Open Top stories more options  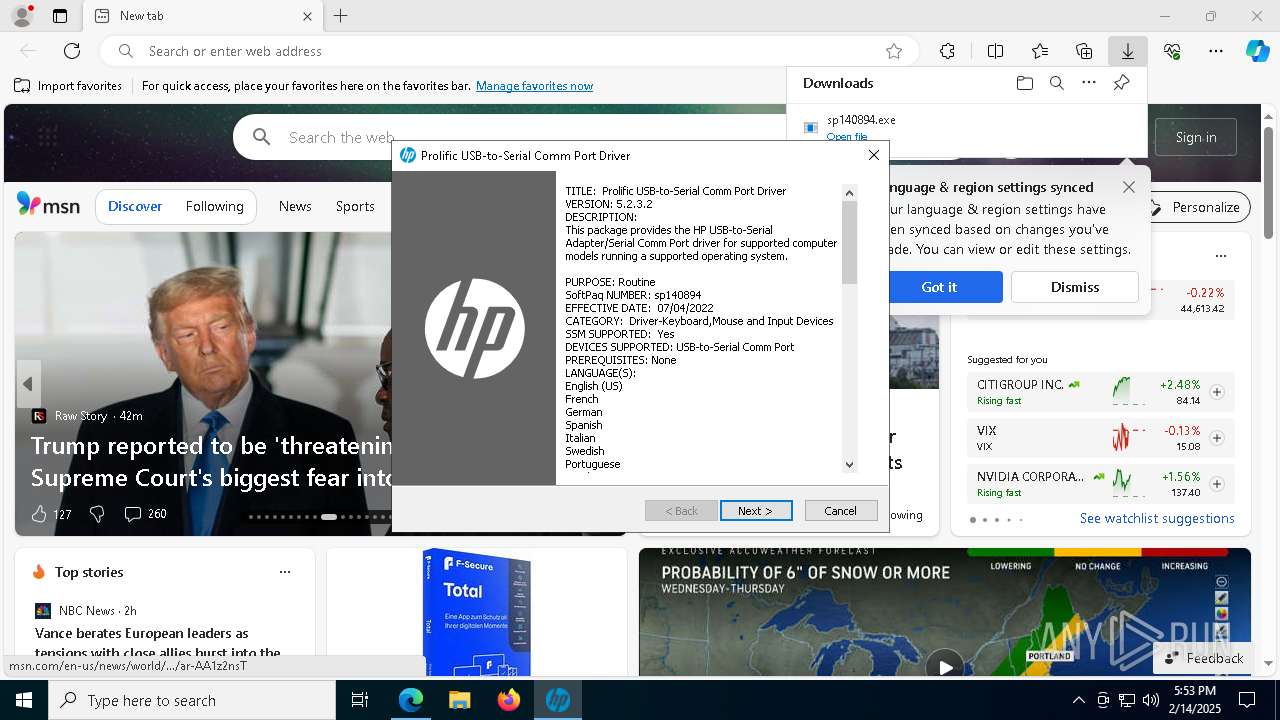tap(285, 572)
